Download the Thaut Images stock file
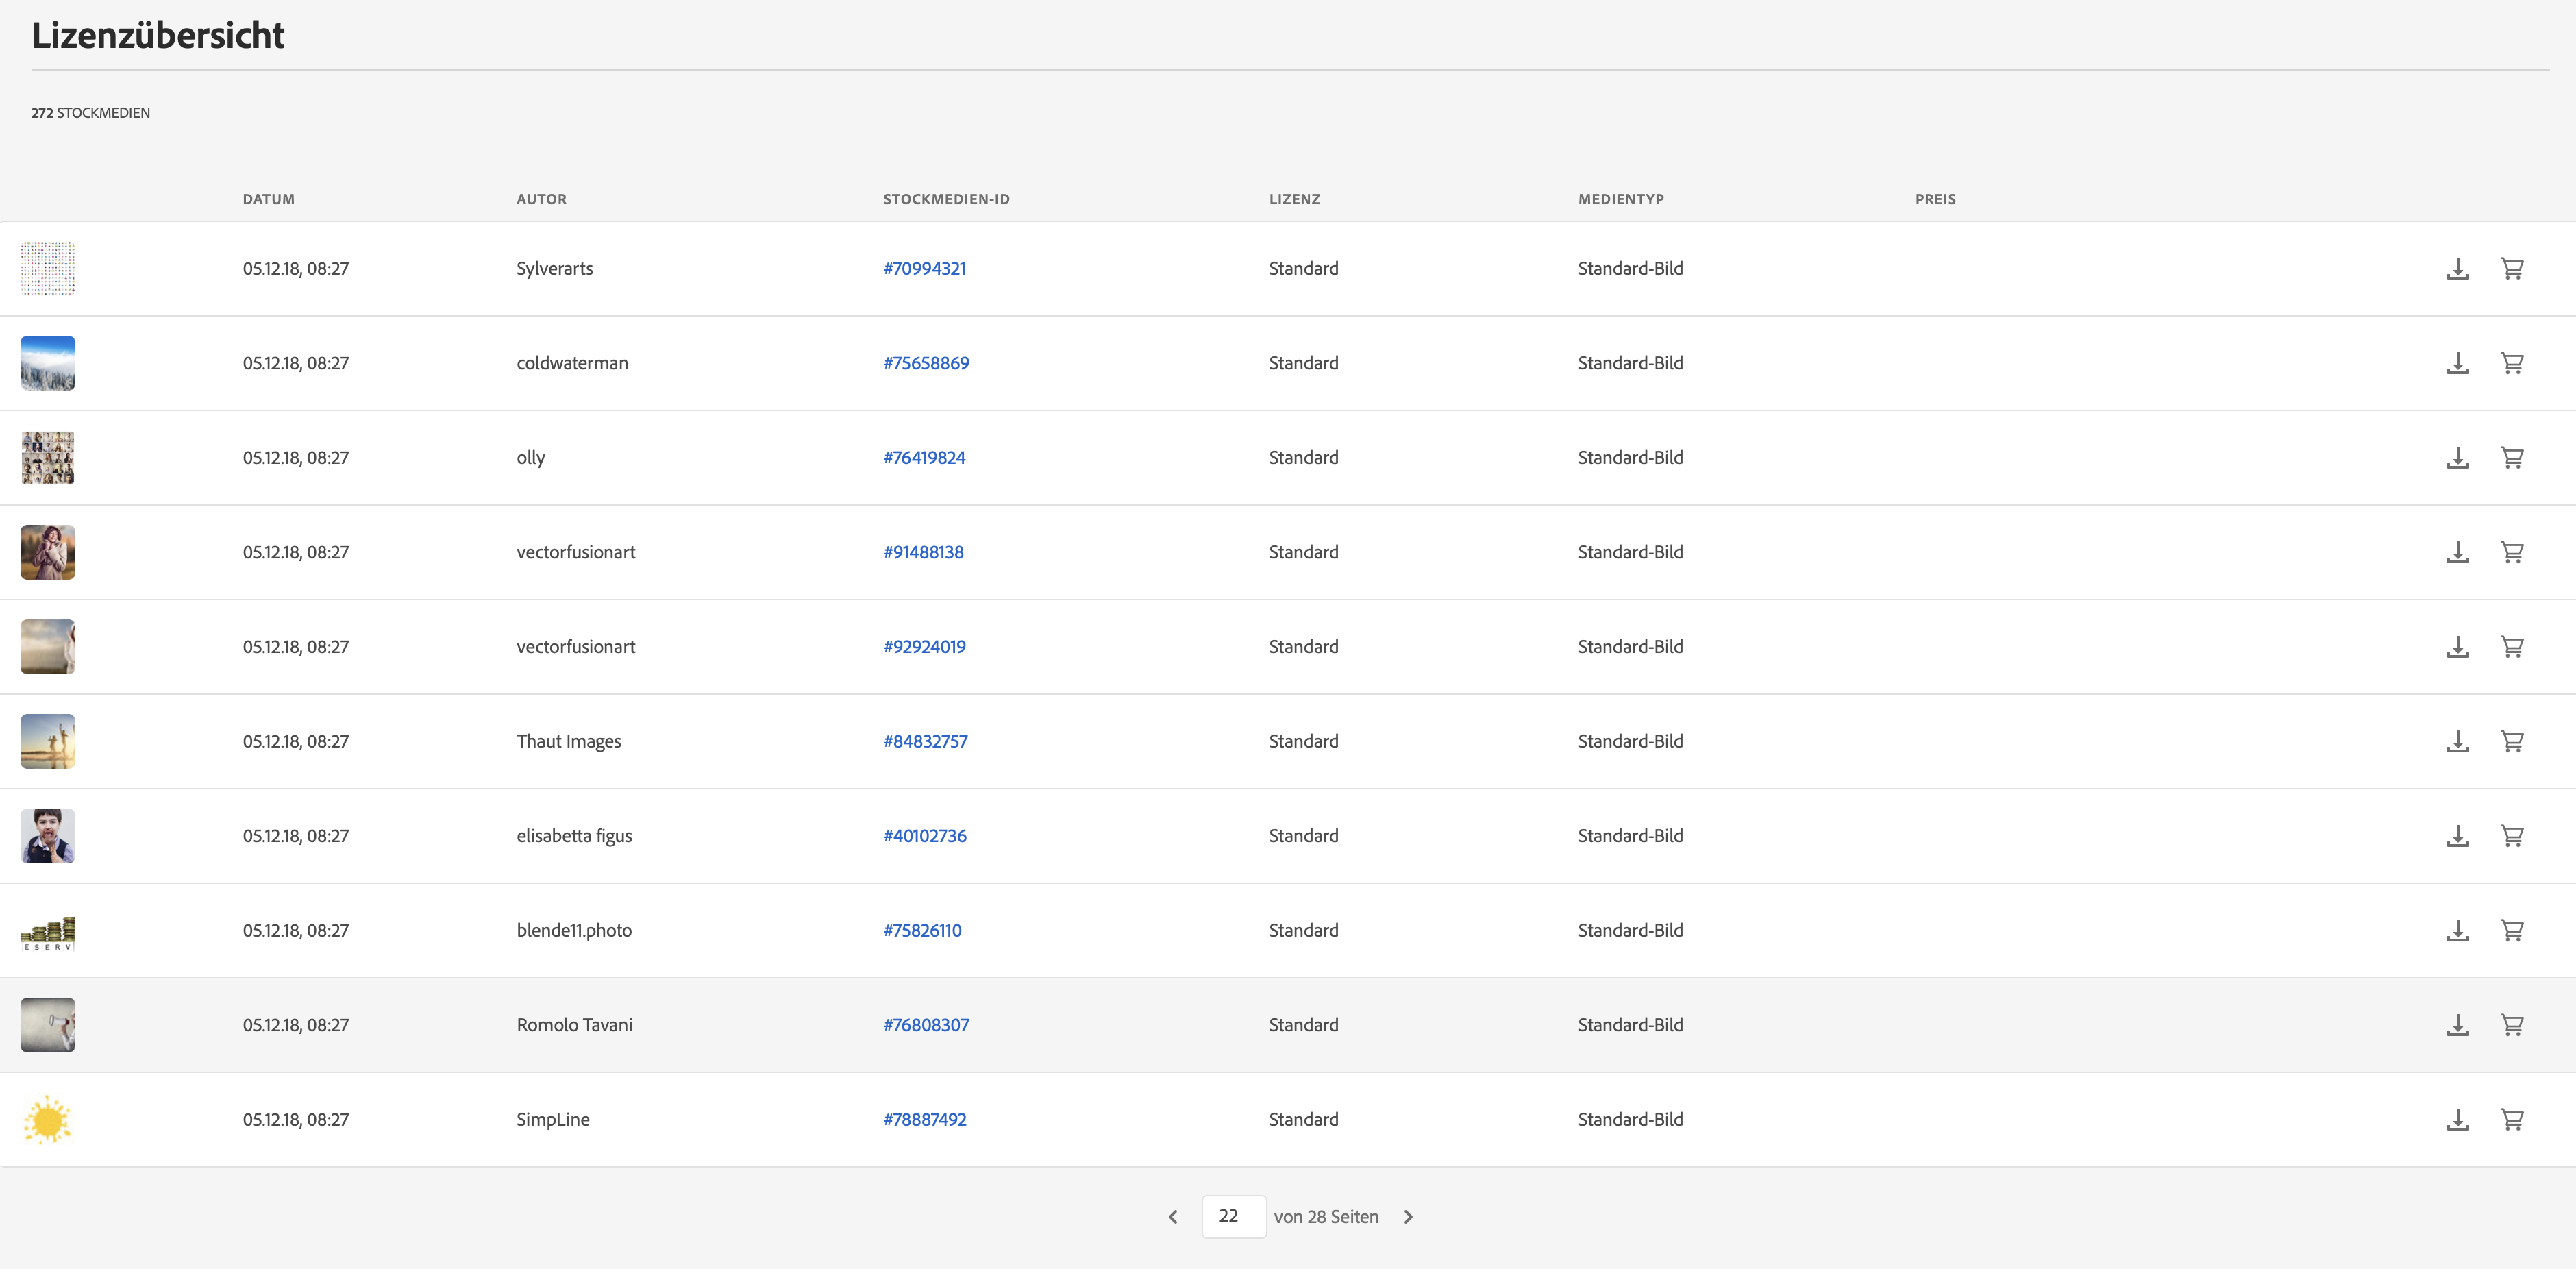This screenshot has width=2576, height=1269. pos(2457,741)
